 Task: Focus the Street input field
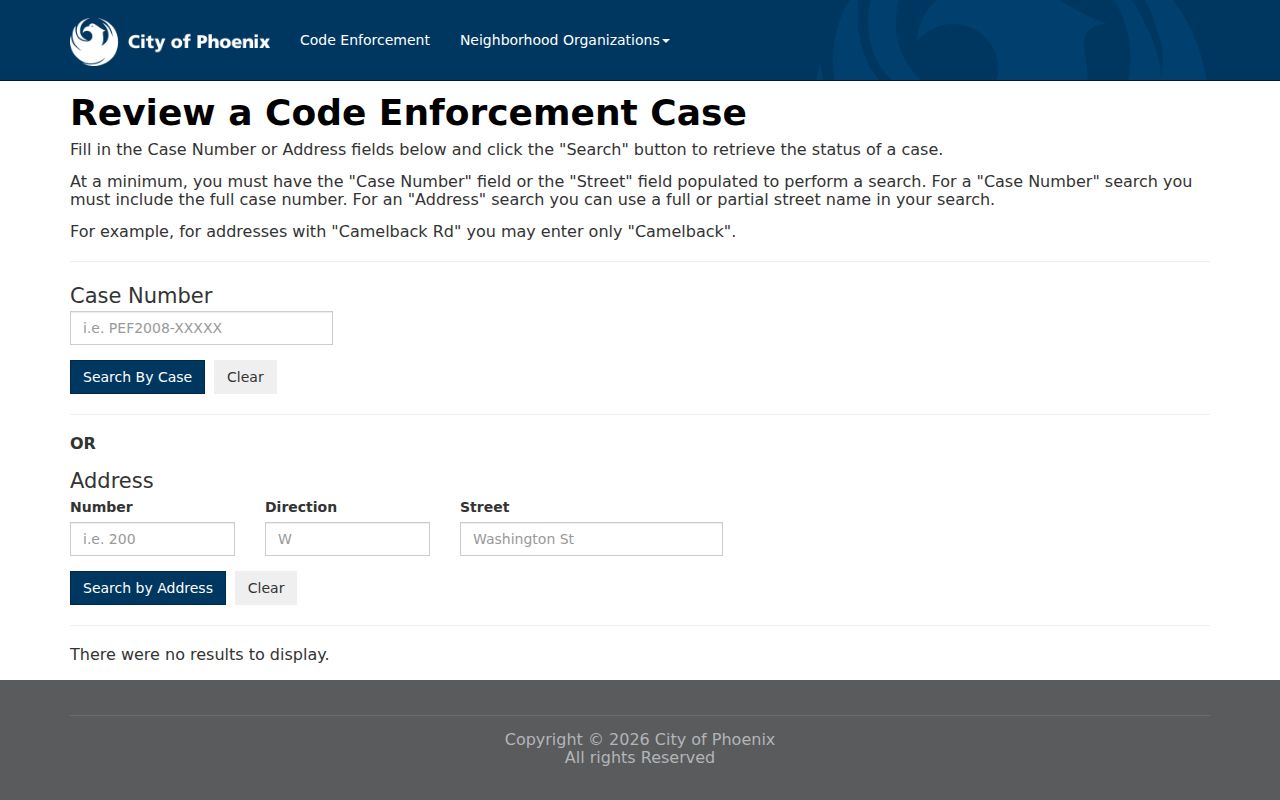tap(591, 539)
